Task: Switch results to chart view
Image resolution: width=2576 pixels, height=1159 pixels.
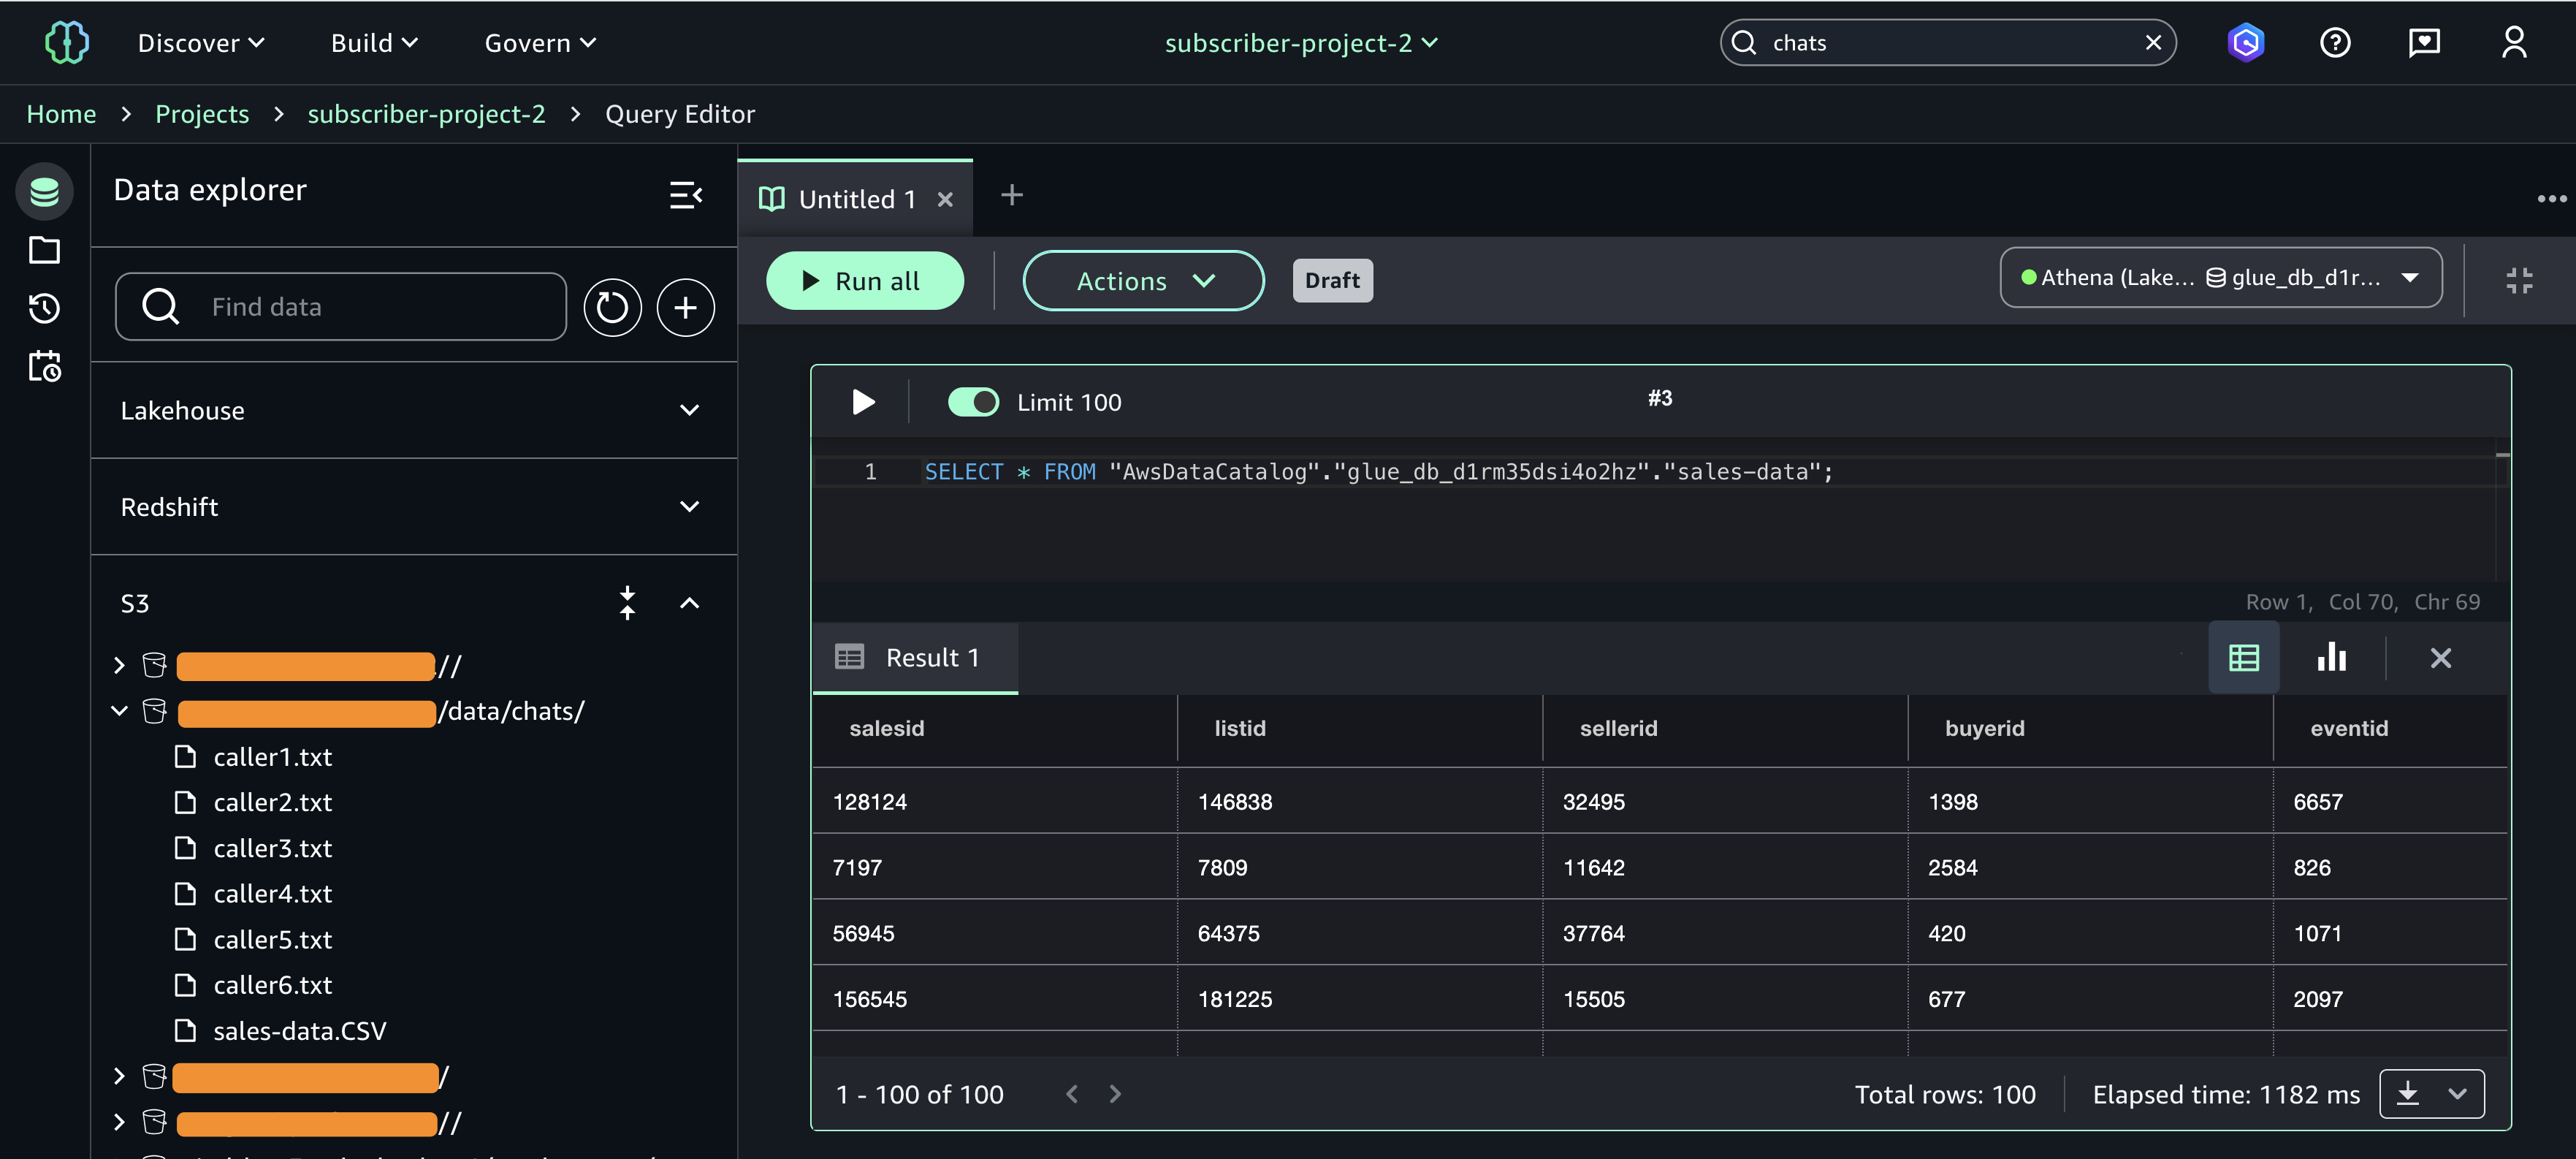Action: pos(2331,657)
